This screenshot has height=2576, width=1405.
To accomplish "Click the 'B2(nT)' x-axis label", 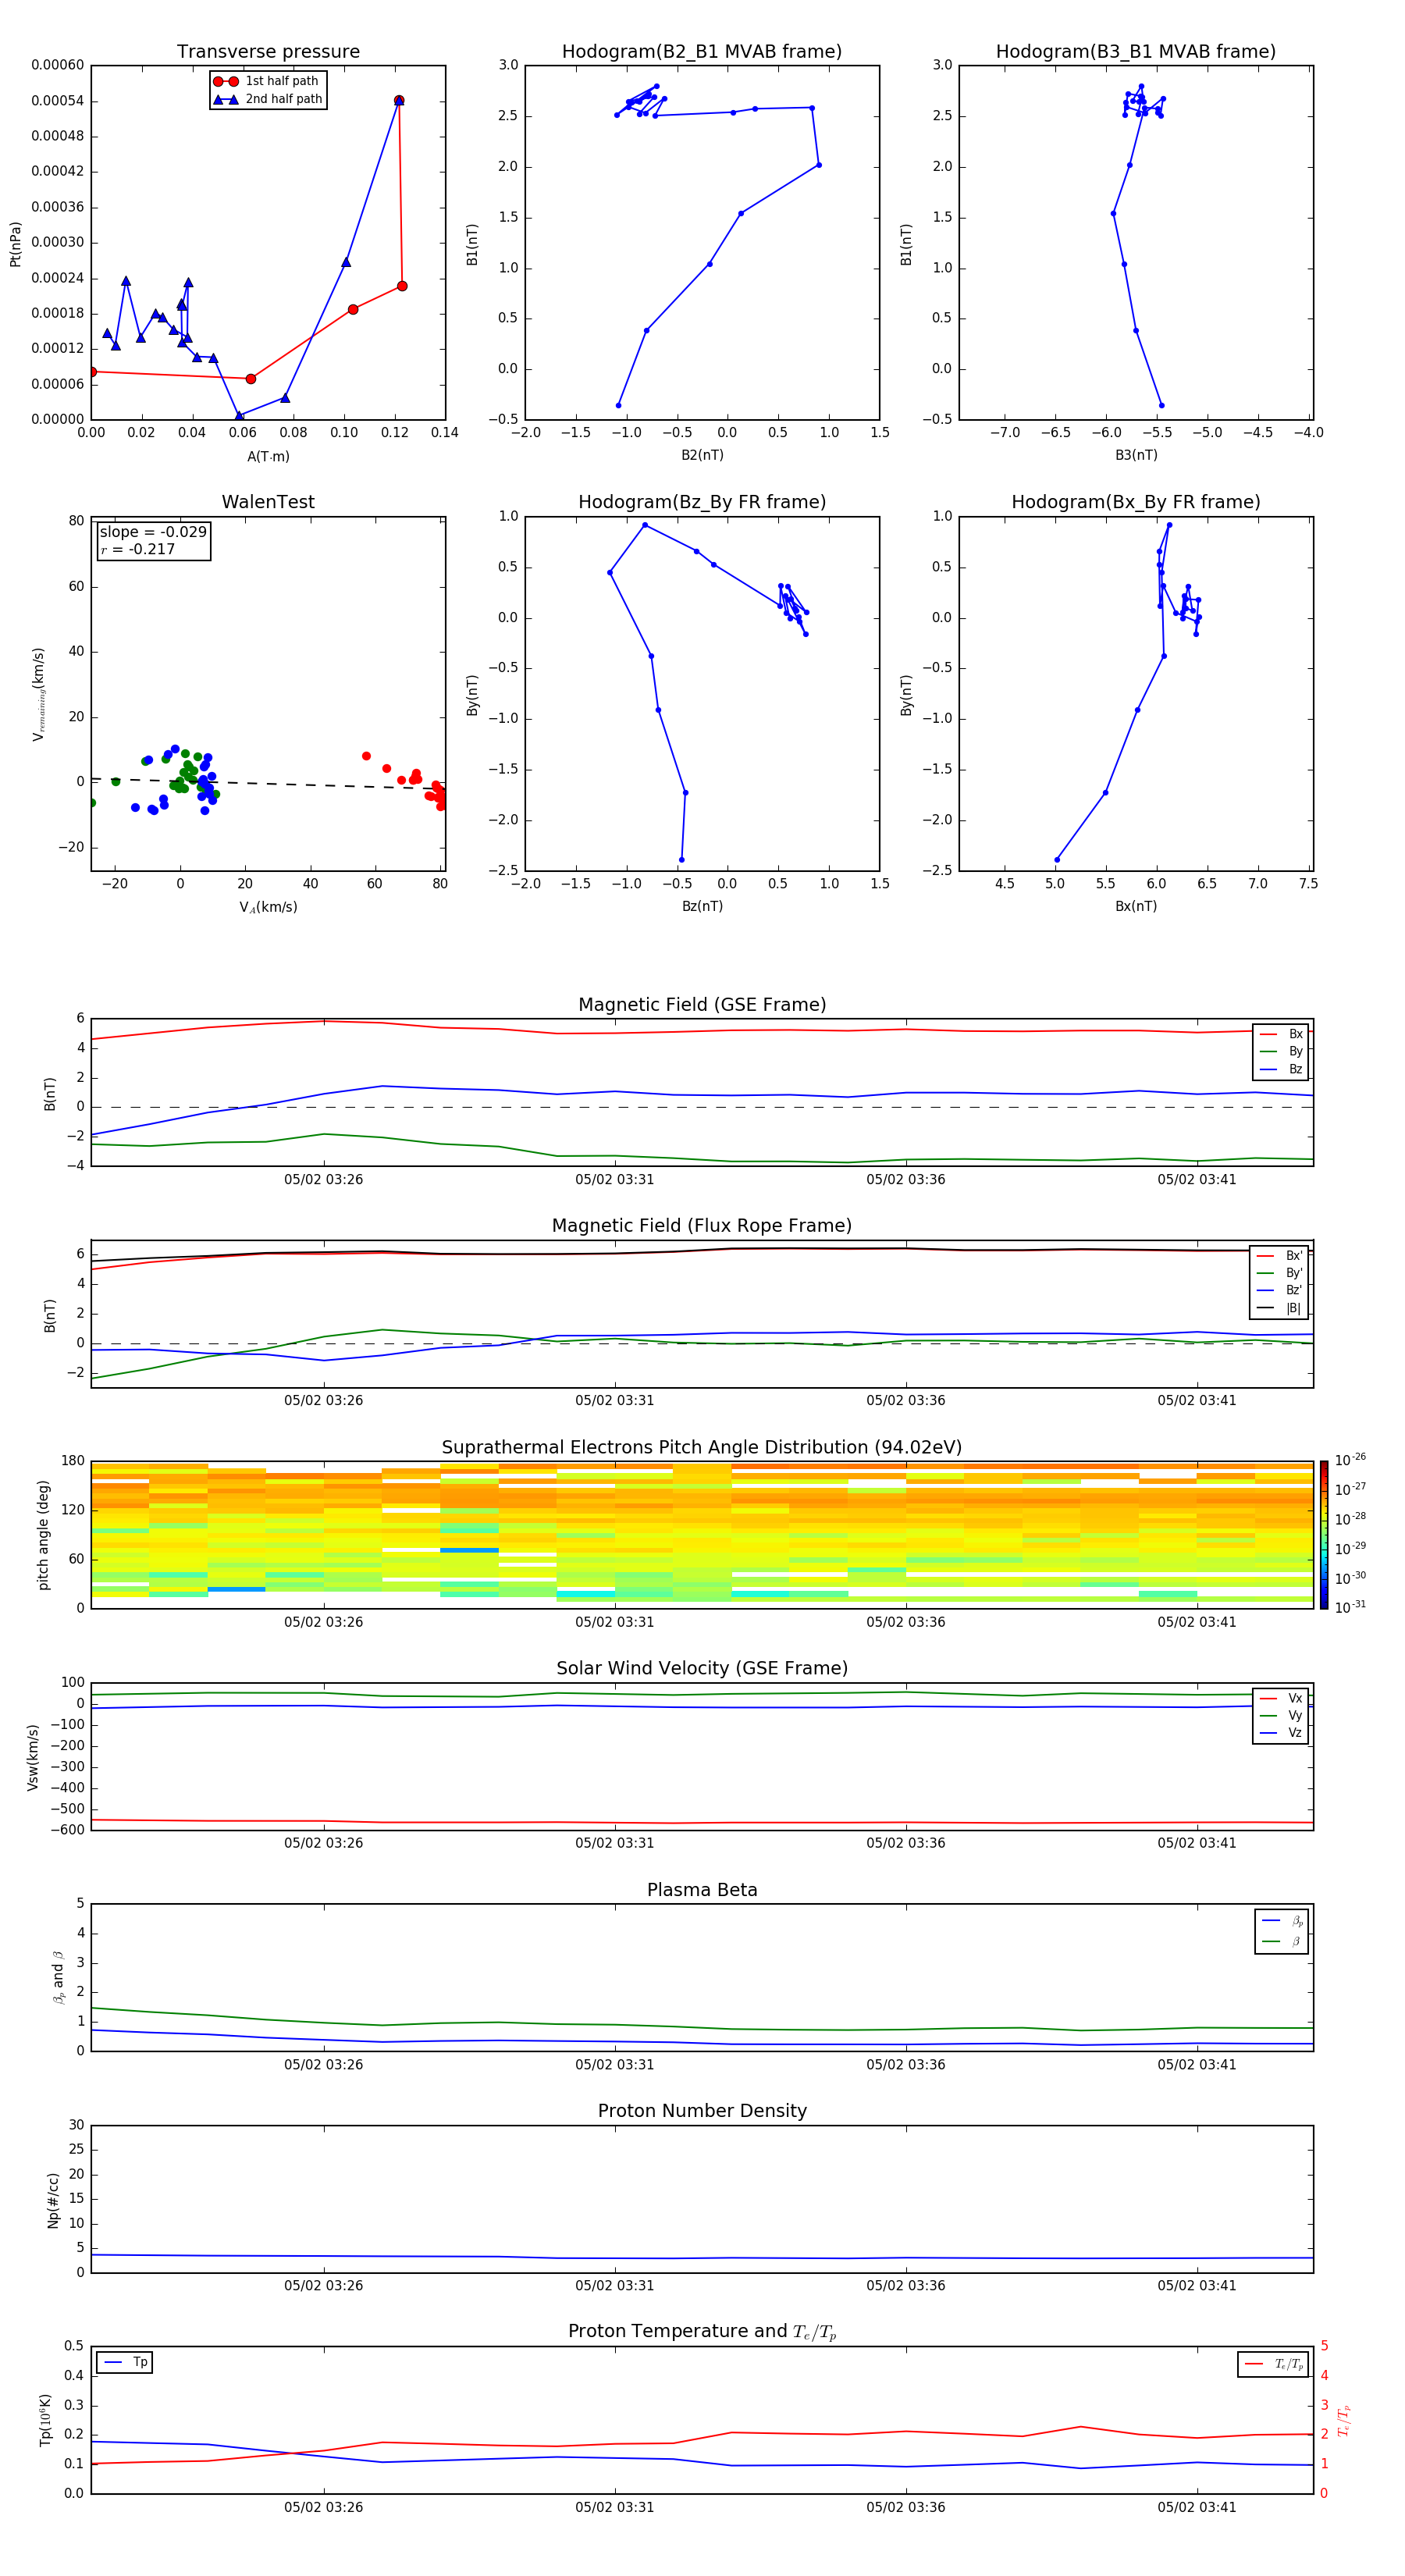I will point(702,456).
